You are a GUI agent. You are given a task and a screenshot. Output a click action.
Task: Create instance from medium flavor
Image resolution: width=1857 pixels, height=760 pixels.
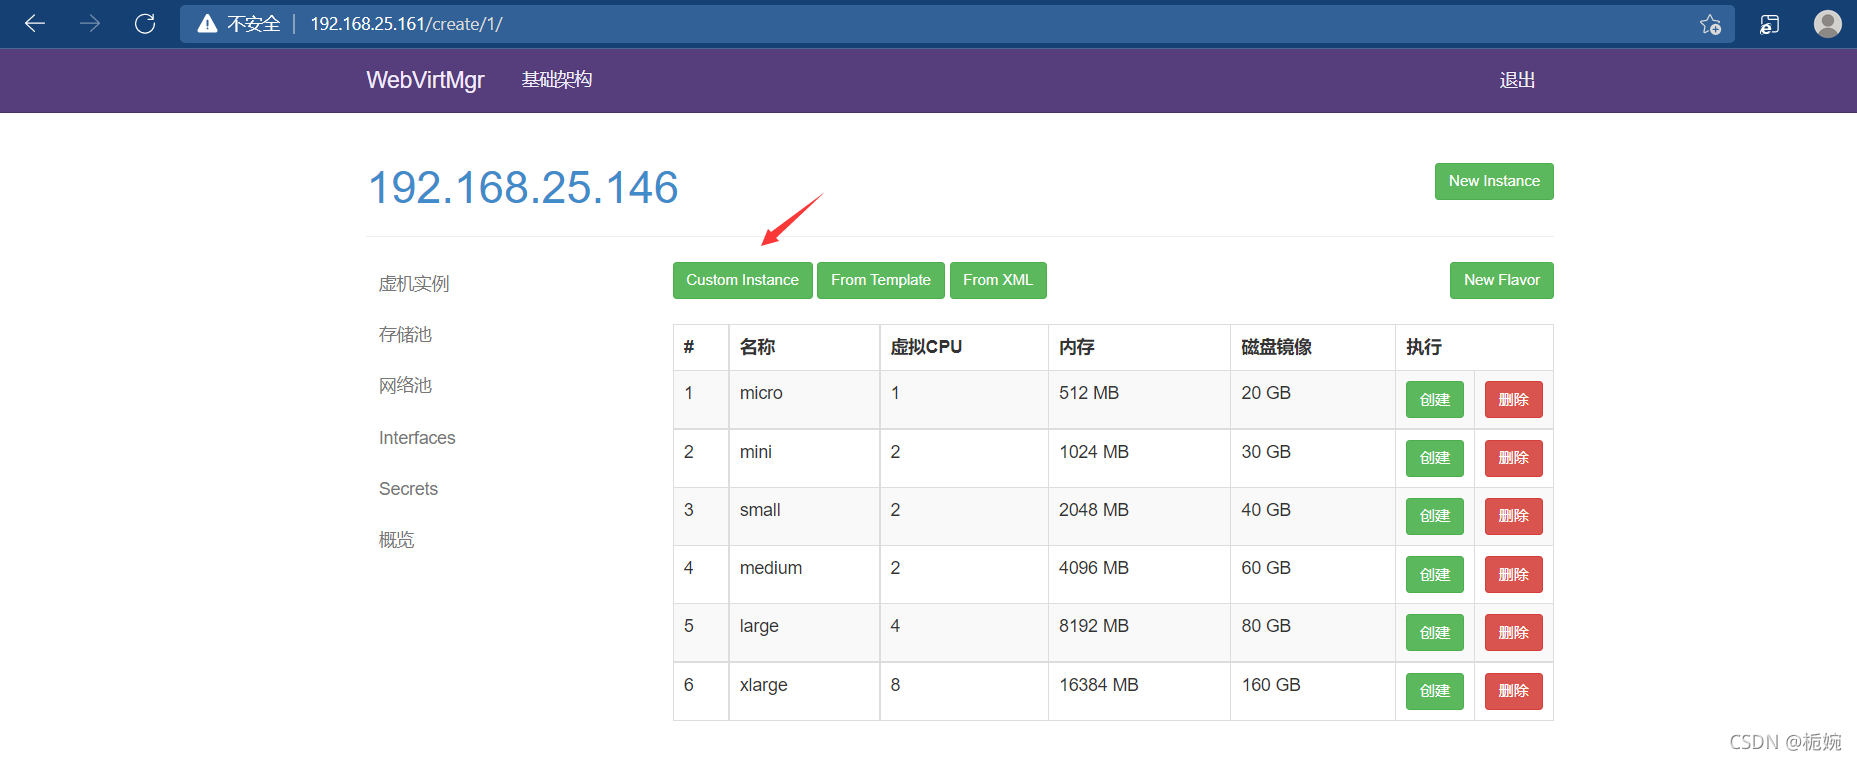(x=1435, y=575)
